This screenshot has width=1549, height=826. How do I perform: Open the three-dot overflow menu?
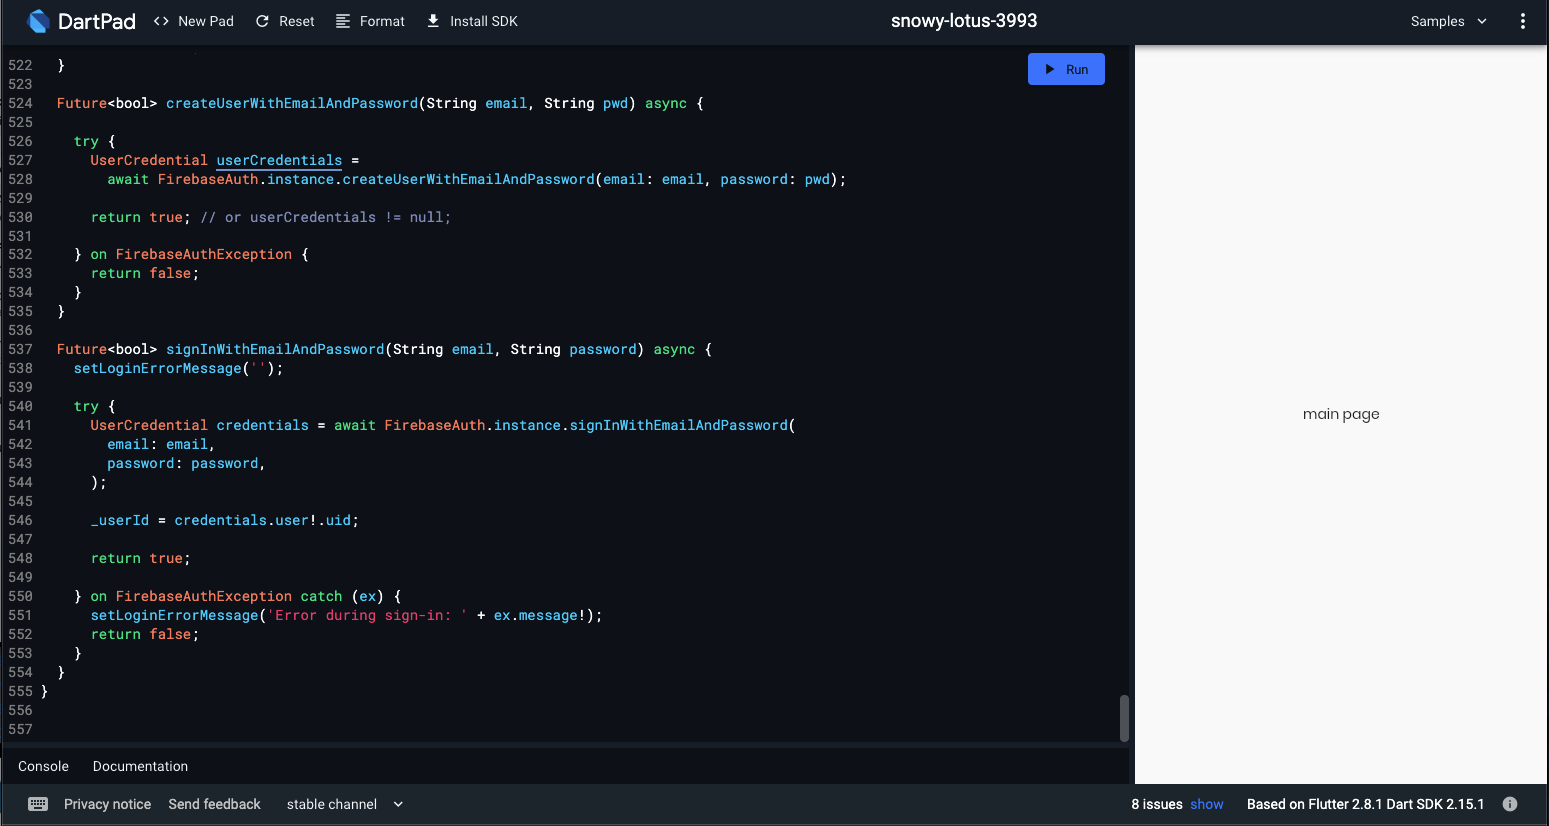click(1522, 21)
